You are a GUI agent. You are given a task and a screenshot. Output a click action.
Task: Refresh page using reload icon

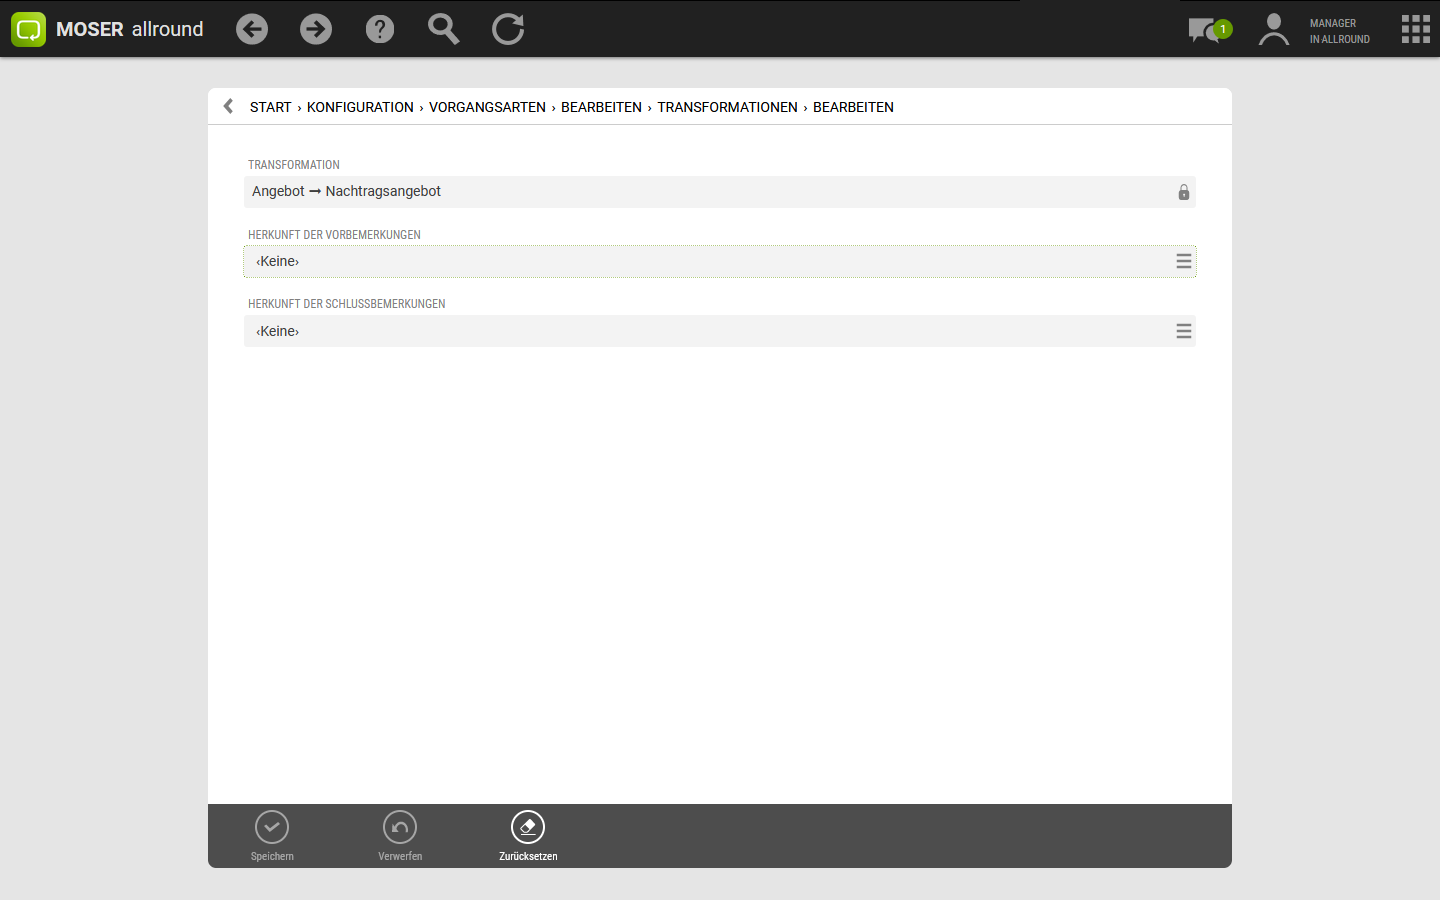pyautogui.click(x=508, y=29)
